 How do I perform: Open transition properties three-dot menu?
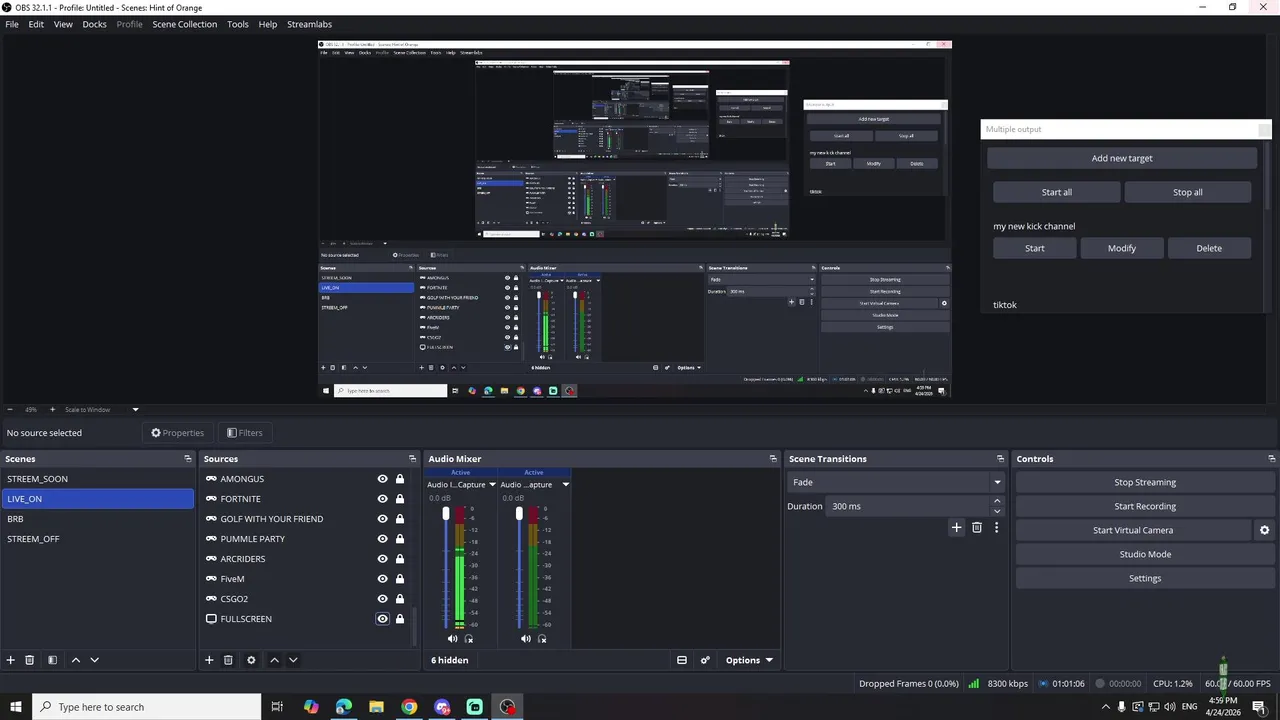(x=996, y=527)
